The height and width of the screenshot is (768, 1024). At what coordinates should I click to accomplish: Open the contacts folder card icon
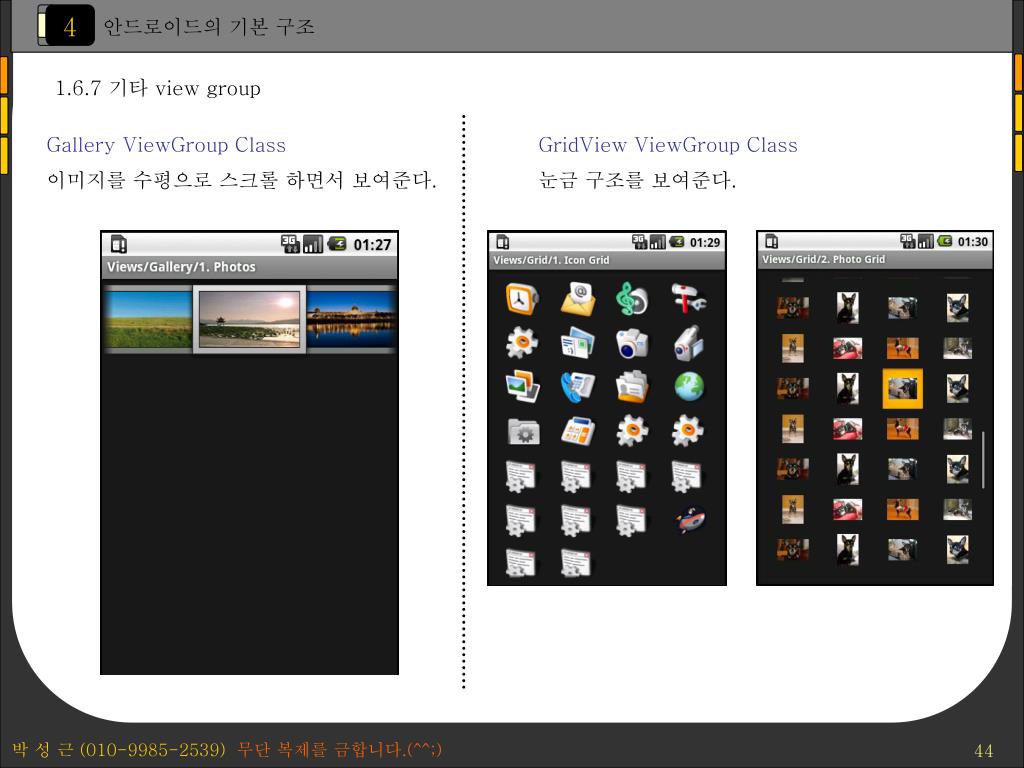[632, 387]
